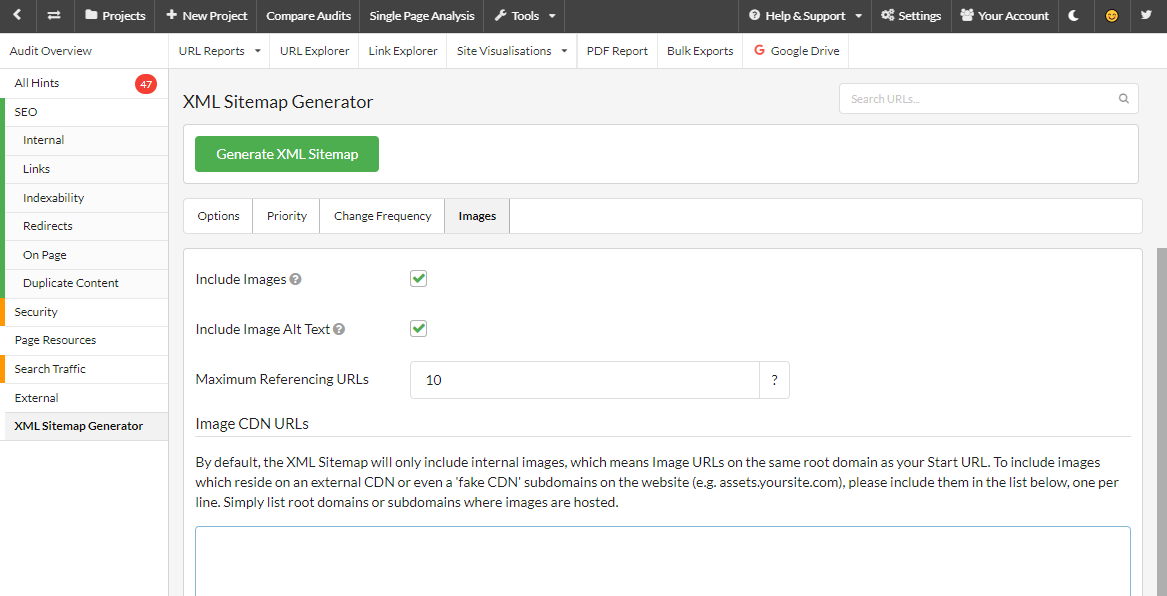Click the page vertical scrollbar

pyautogui.click(x=1162, y=422)
